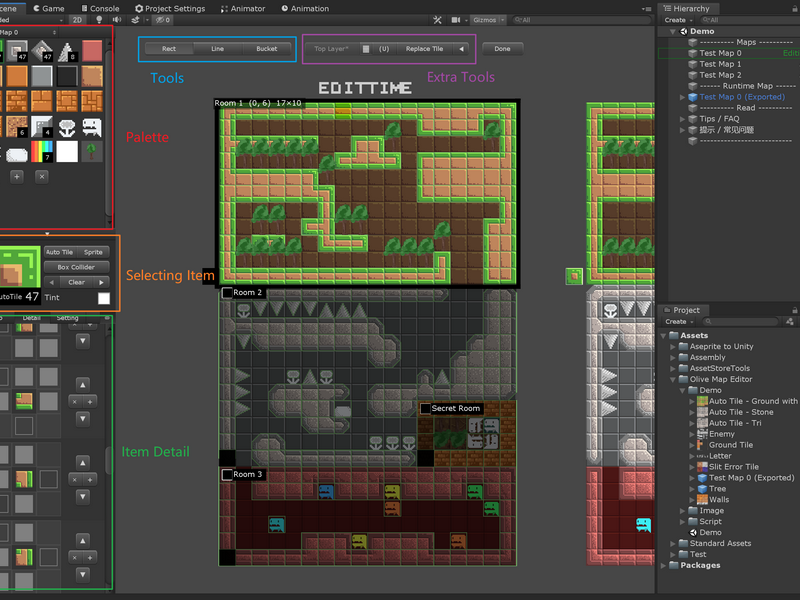Toggle scene audio speaker icon

(117, 20)
